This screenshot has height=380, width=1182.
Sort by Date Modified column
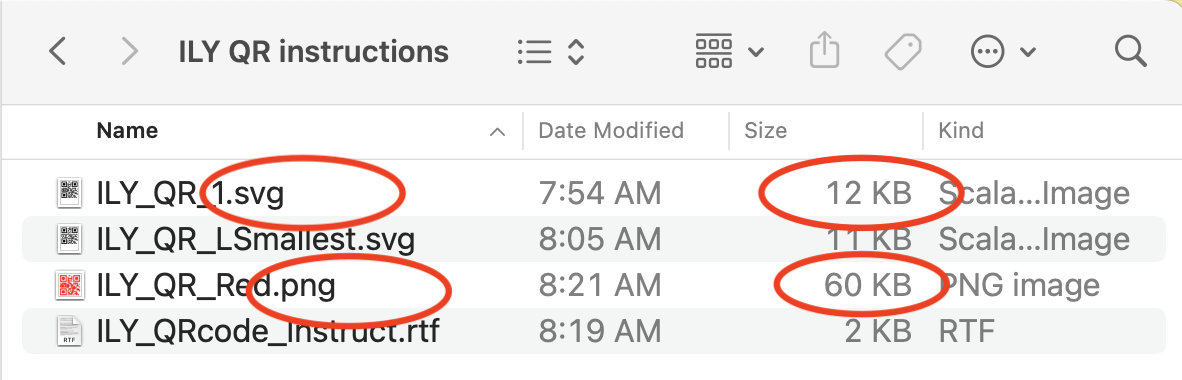pos(611,130)
